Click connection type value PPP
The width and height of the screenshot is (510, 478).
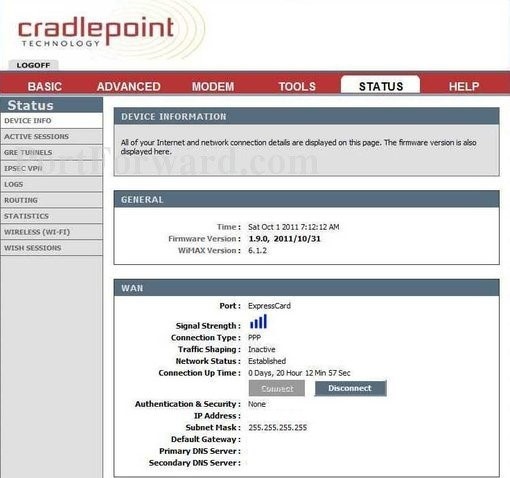coord(254,338)
